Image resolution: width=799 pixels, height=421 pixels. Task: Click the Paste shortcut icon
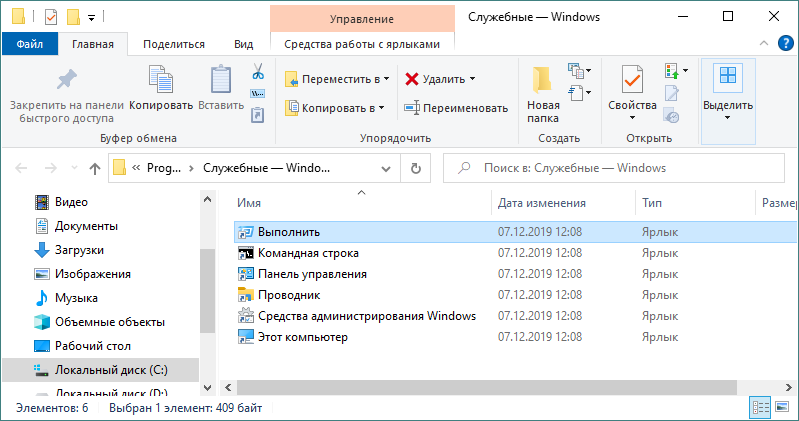(x=258, y=115)
